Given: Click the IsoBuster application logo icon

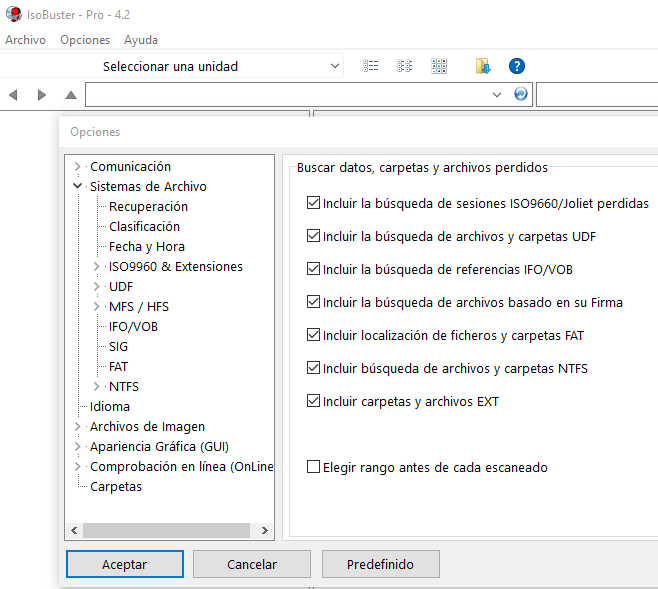Looking at the screenshot, I should [x=13, y=14].
